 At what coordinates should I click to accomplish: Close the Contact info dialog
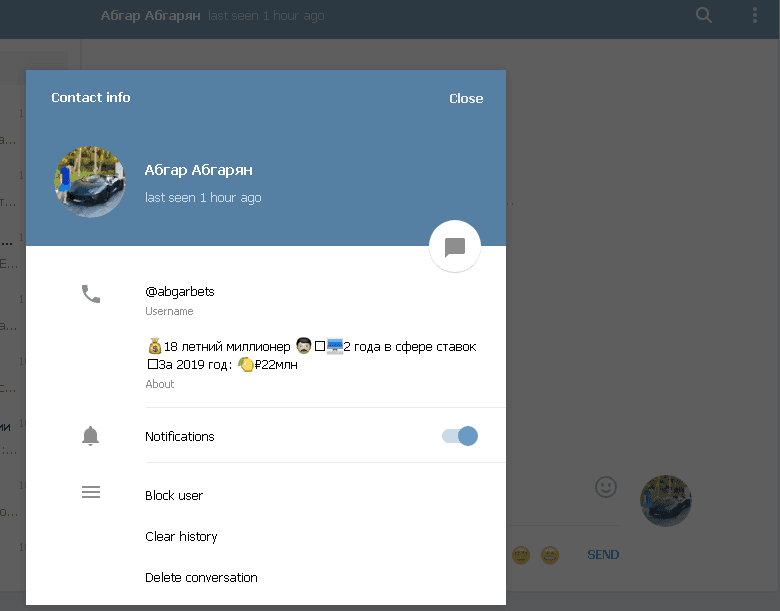point(466,99)
